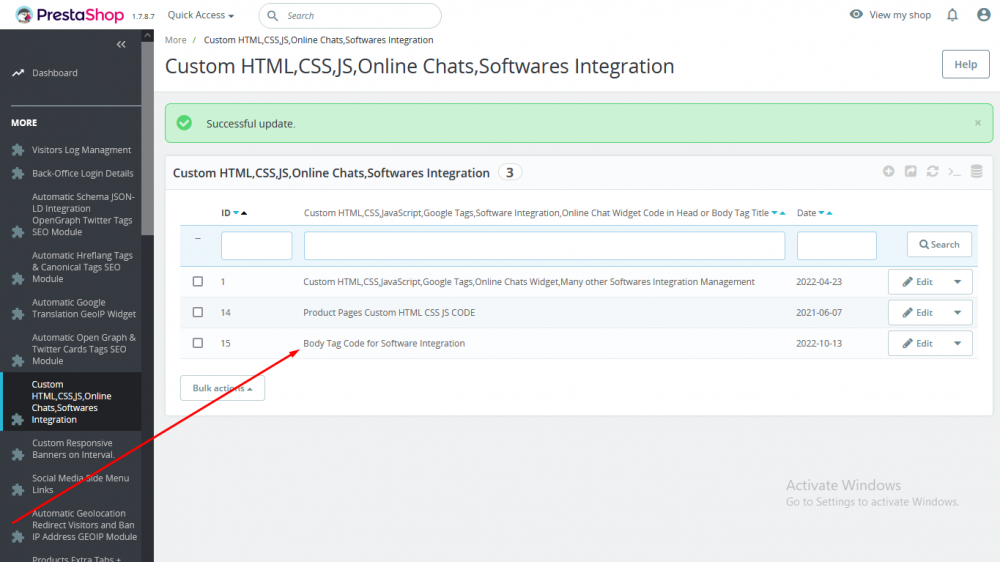The height and width of the screenshot is (562, 1000).
Task: Open the notifications bell
Action: (952, 15)
